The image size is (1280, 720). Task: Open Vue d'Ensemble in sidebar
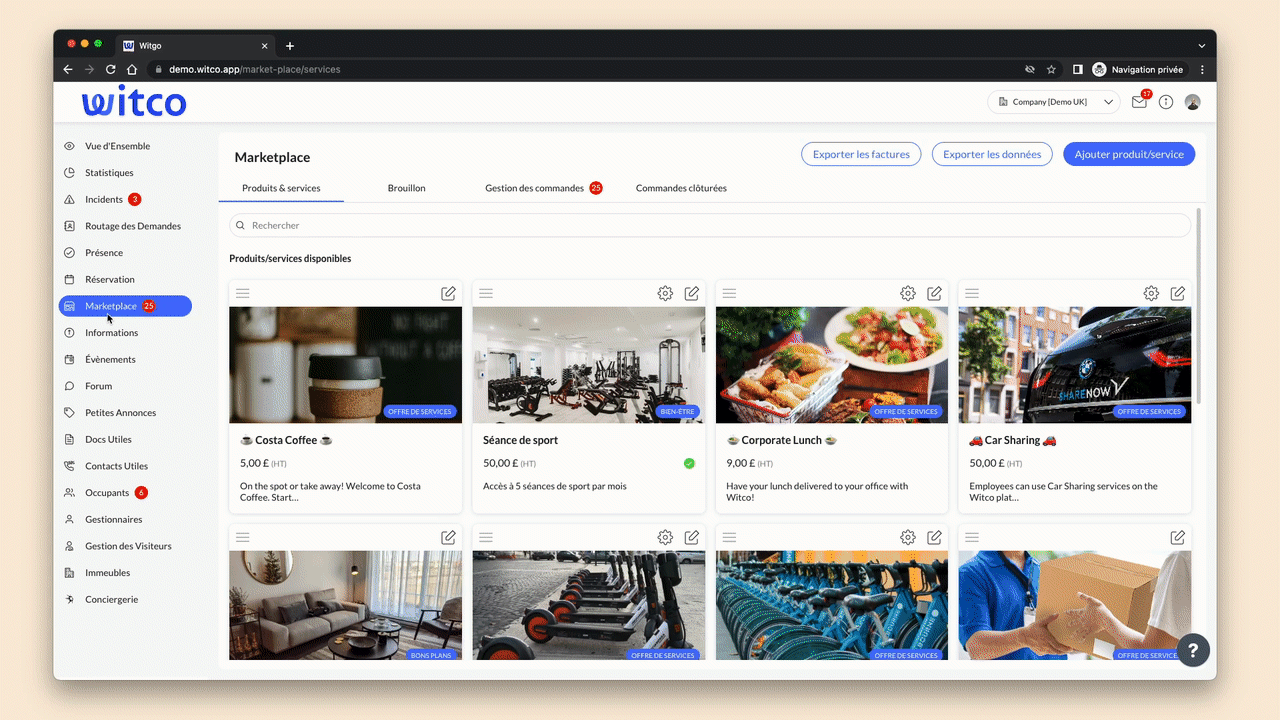tap(118, 146)
